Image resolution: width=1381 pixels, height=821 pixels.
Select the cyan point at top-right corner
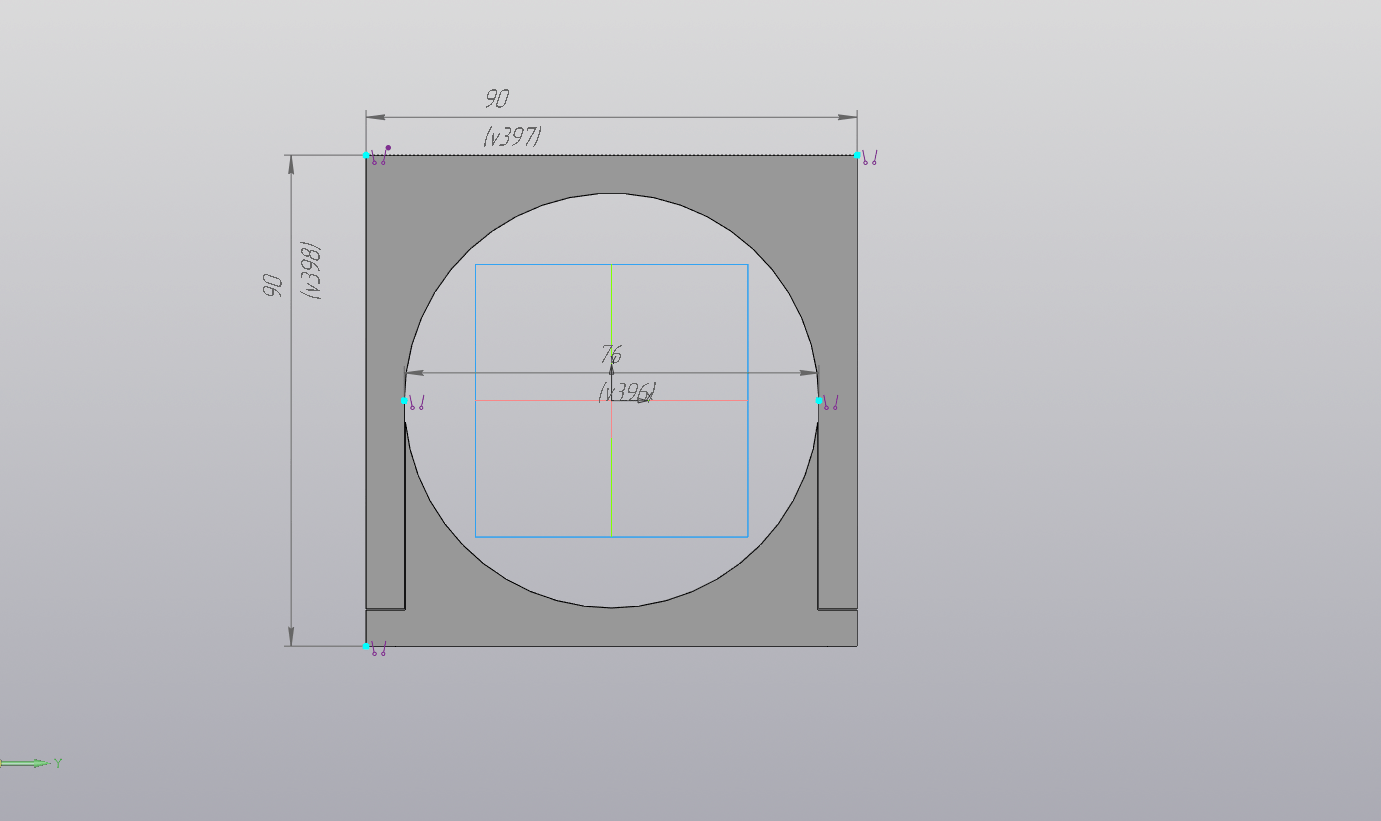pyautogui.click(x=857, y=155)
